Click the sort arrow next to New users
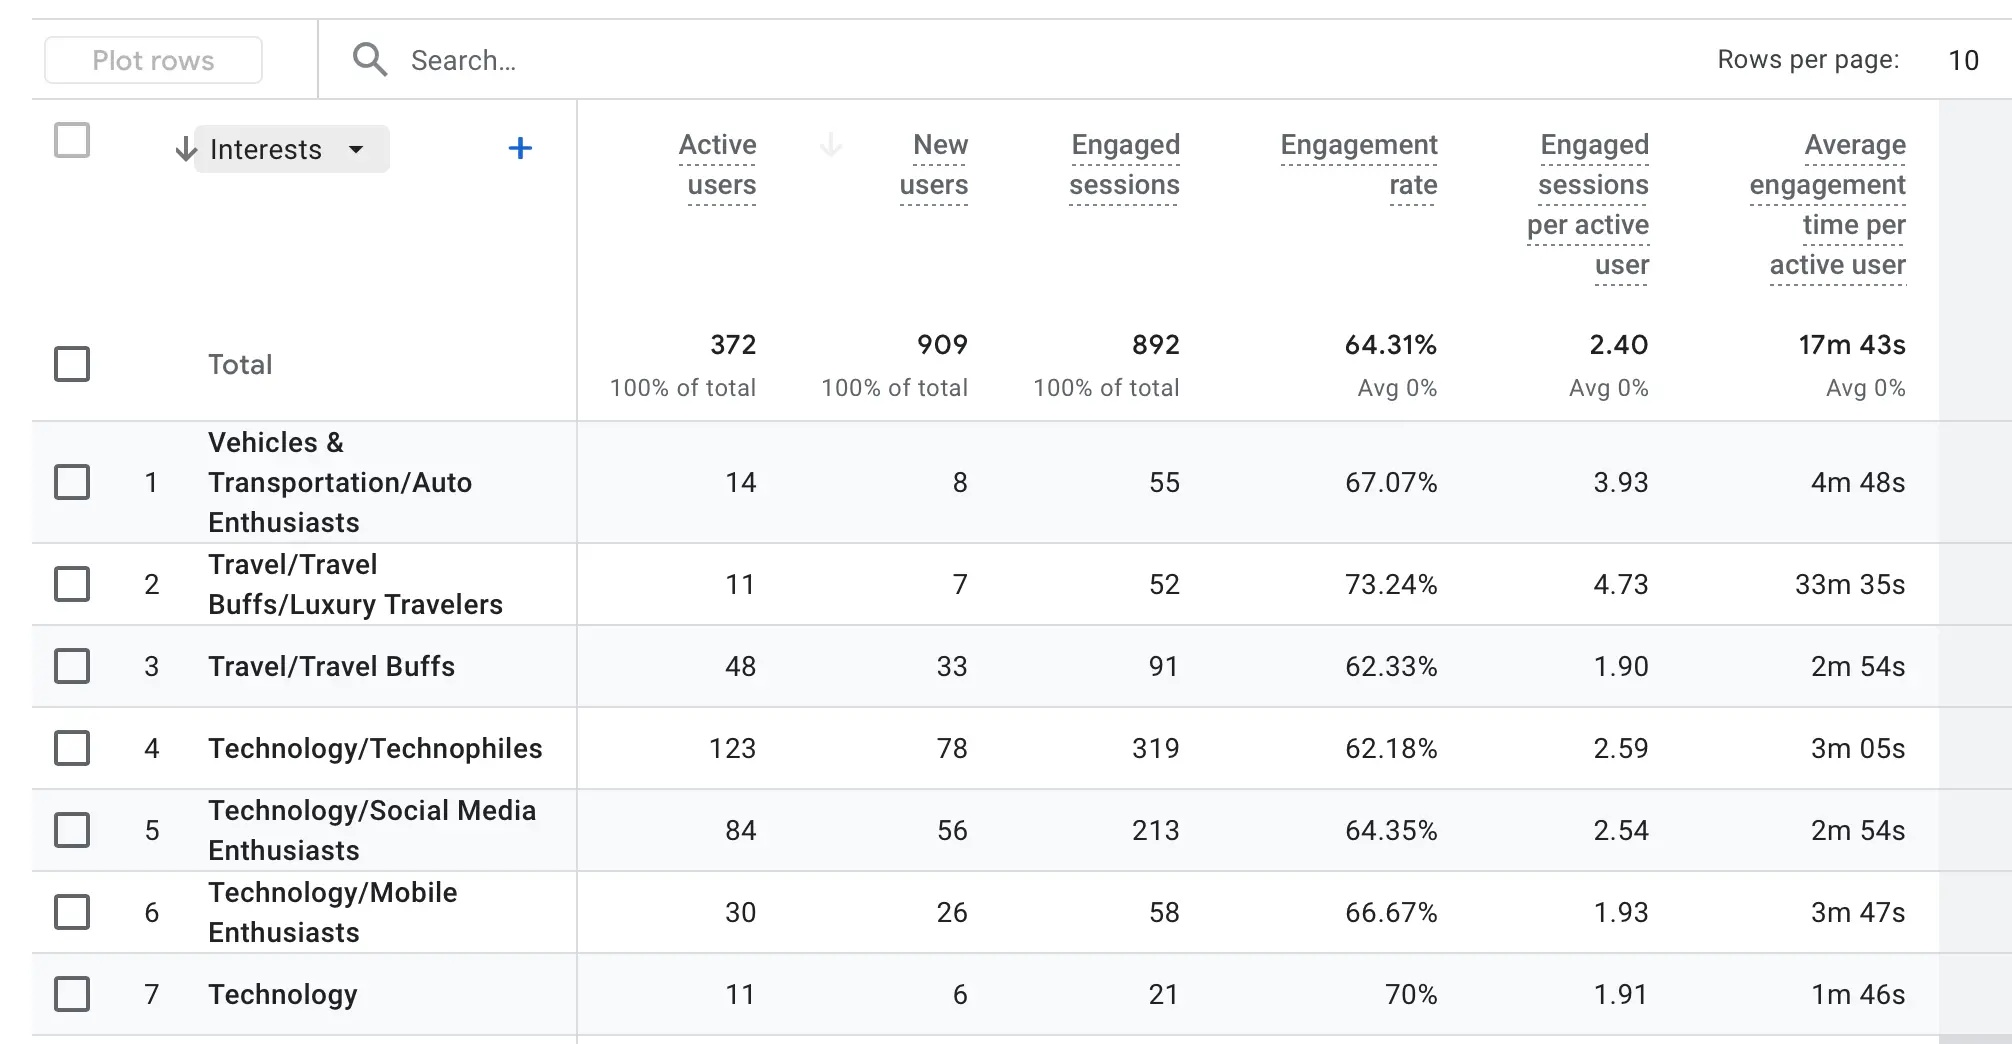2012x1044 pixels. click(x=830, y=146)
